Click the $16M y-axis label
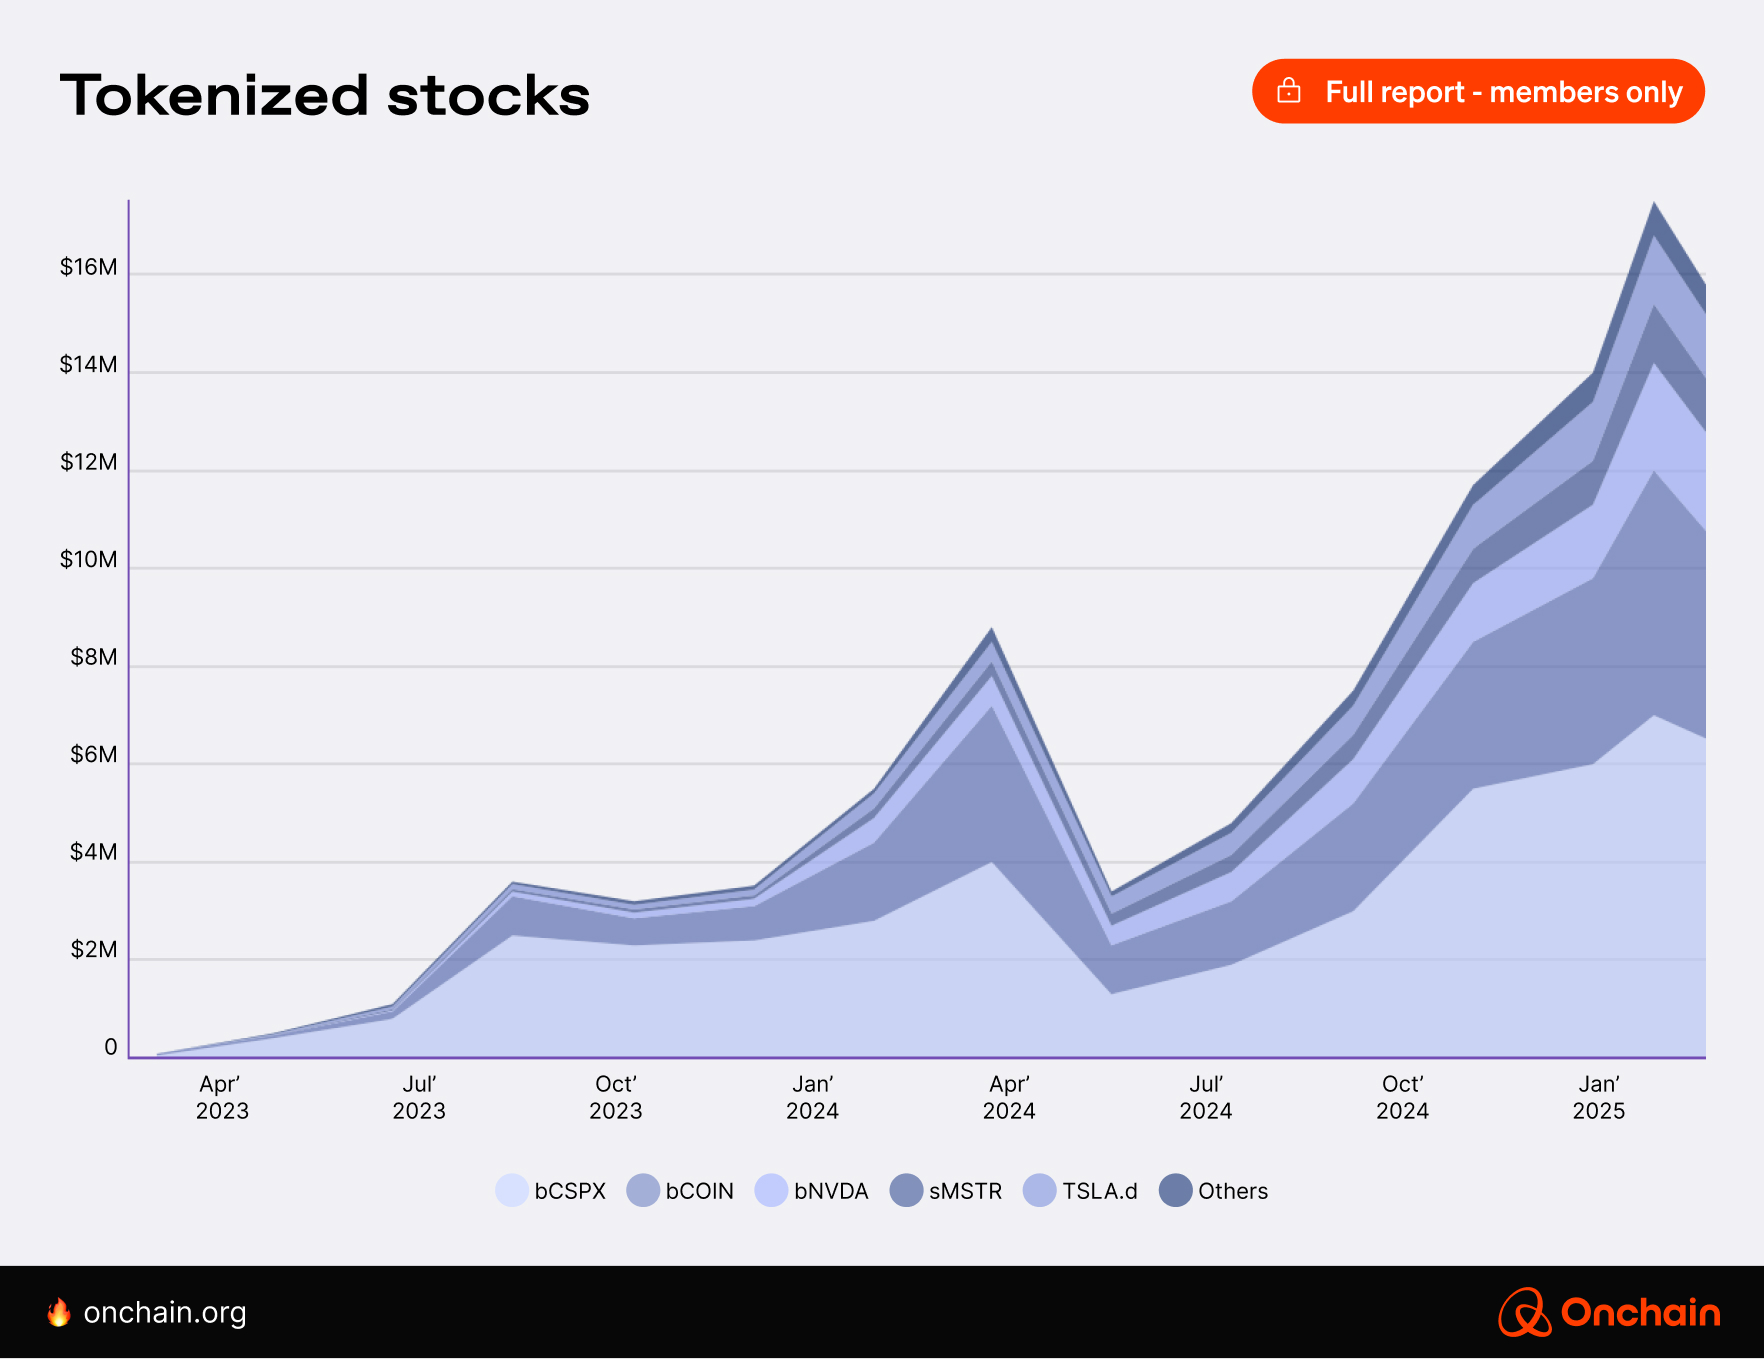The image size is (1764, 1359). click(x=88, y=267)
